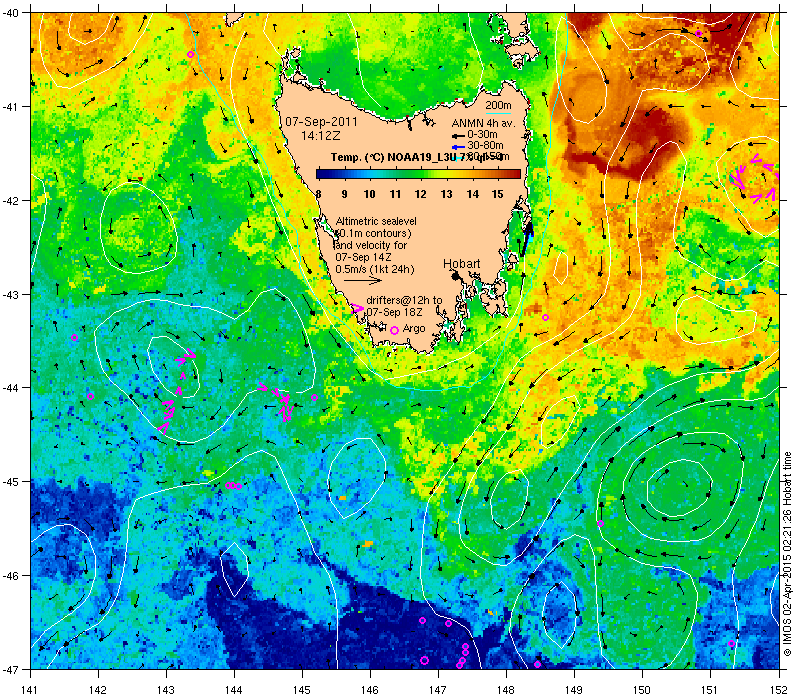Click the colorbar tick label '12'
The image size is (800, 700).
coord(420,194)
